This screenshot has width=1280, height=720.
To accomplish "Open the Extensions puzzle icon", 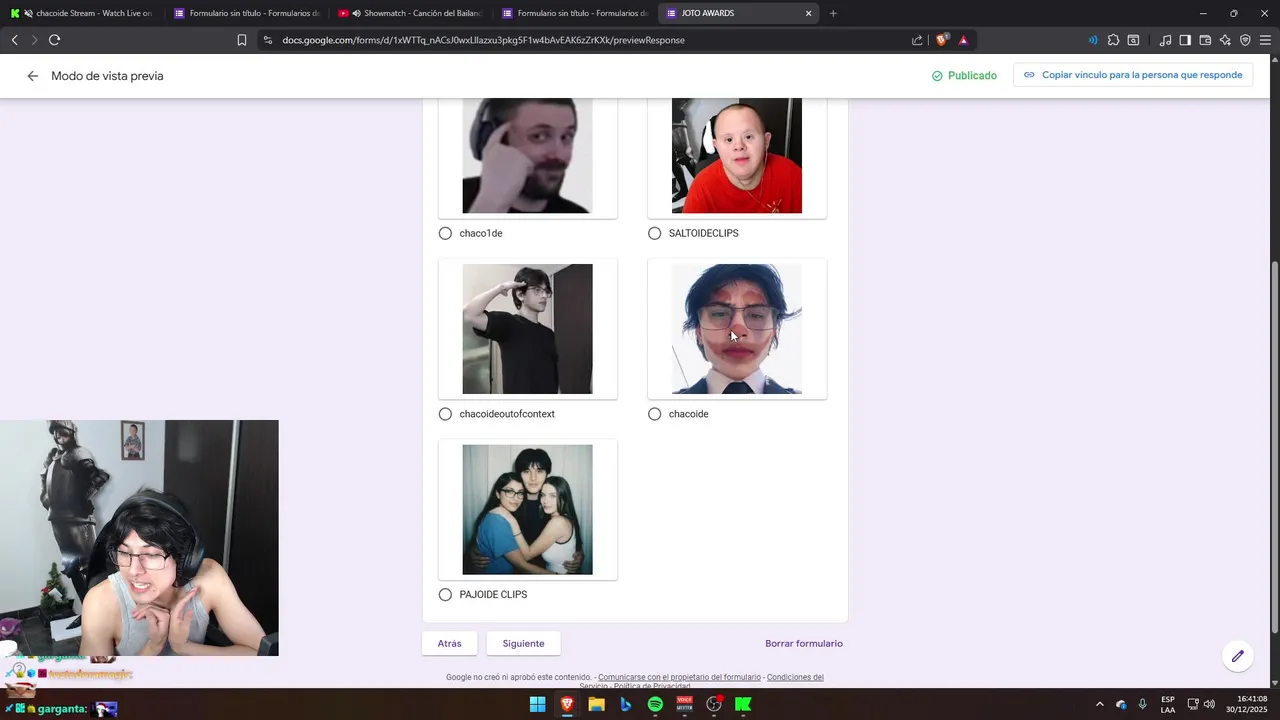I will tap(1113, 40).
